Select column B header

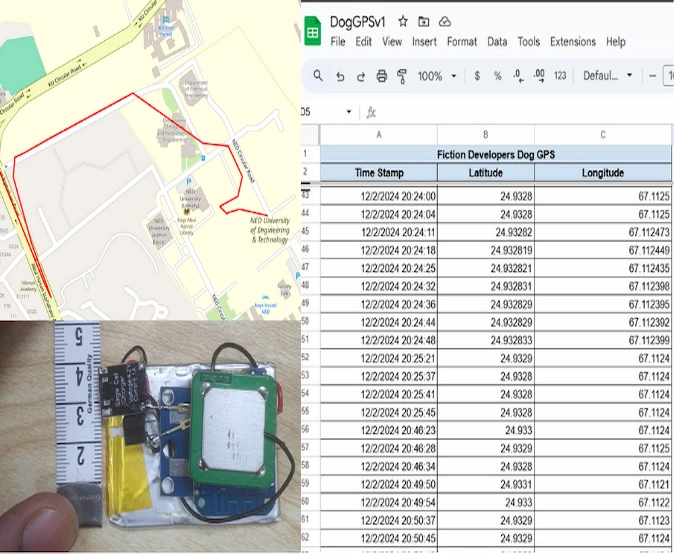[x=486, y=135]
